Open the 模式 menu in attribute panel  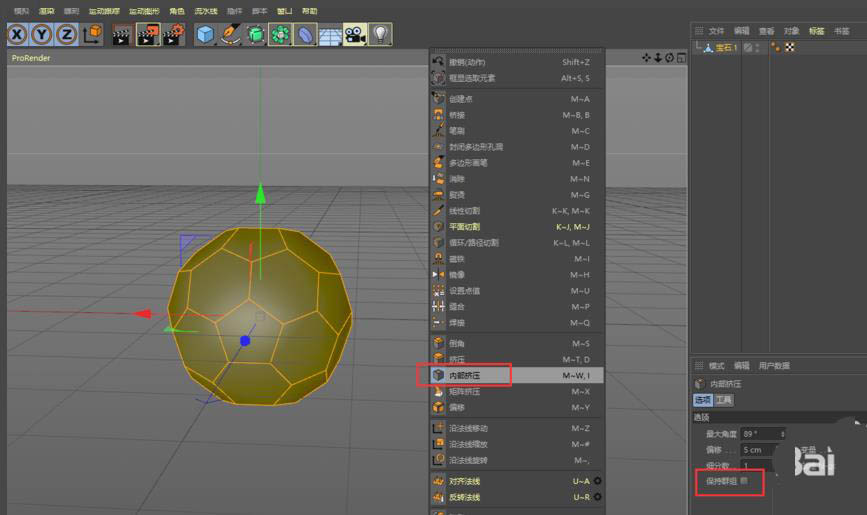(716, 366)
